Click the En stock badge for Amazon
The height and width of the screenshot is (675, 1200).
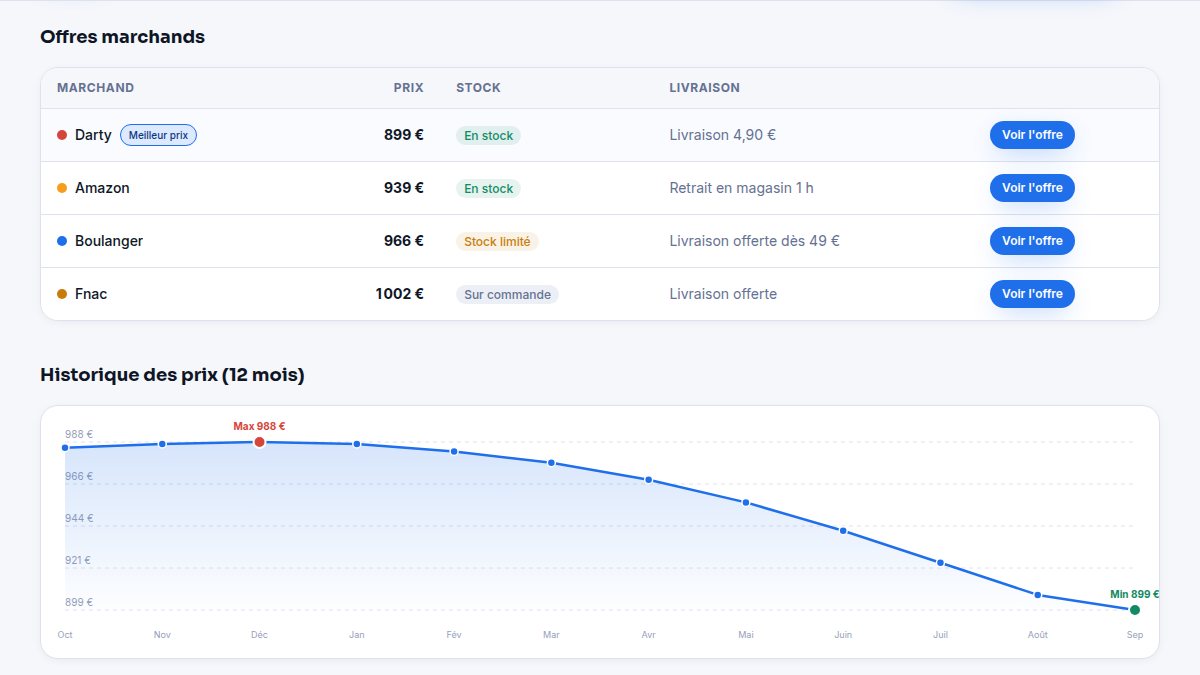point(488,189)
